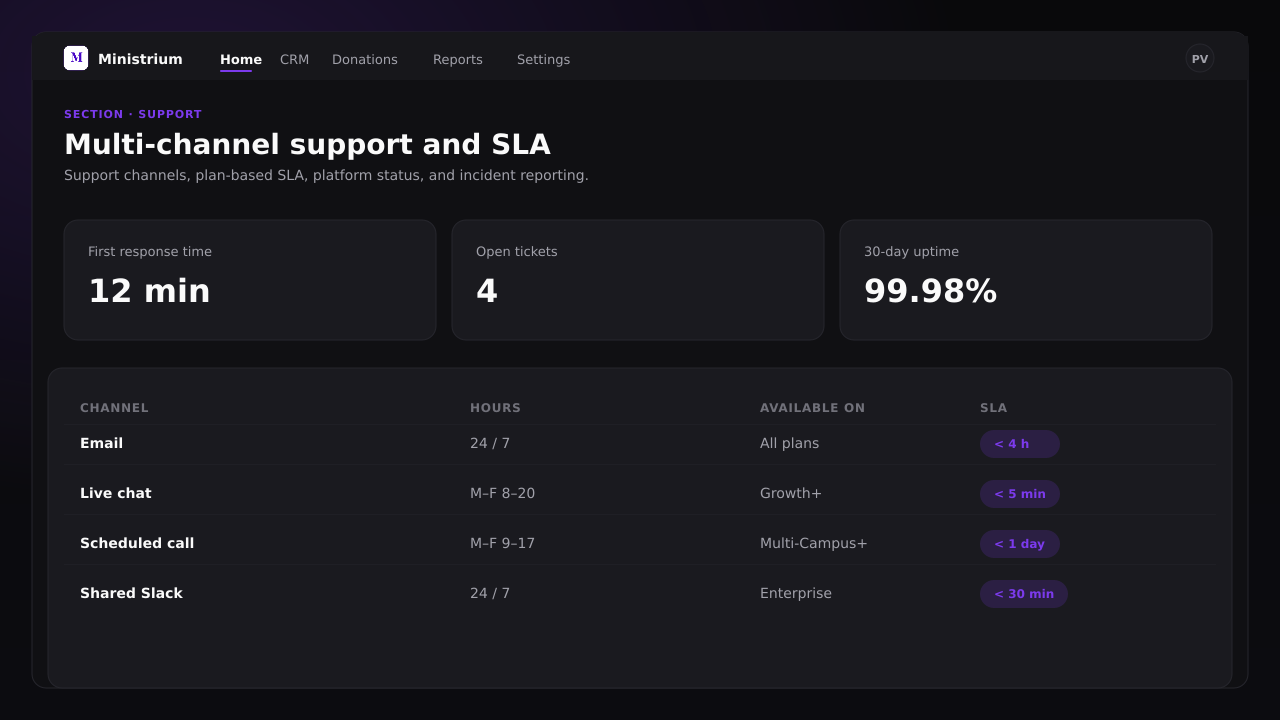Click the open tickets count '4'
1280x720 pixels.
pos(487,291)
